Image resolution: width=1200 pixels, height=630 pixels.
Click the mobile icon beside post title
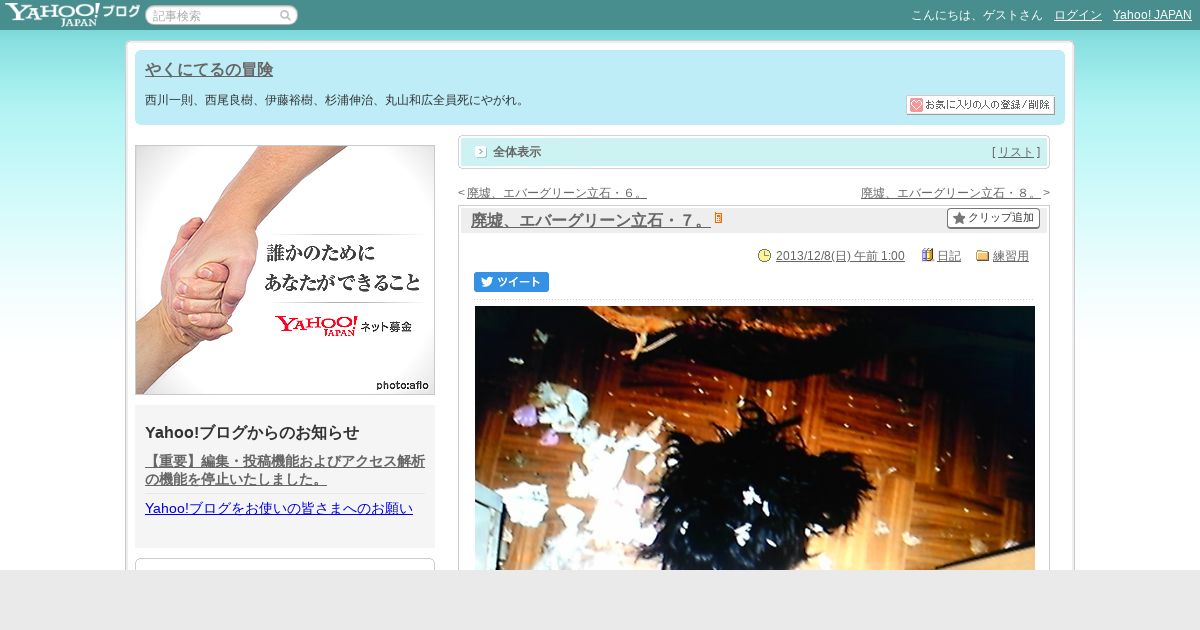718,218
